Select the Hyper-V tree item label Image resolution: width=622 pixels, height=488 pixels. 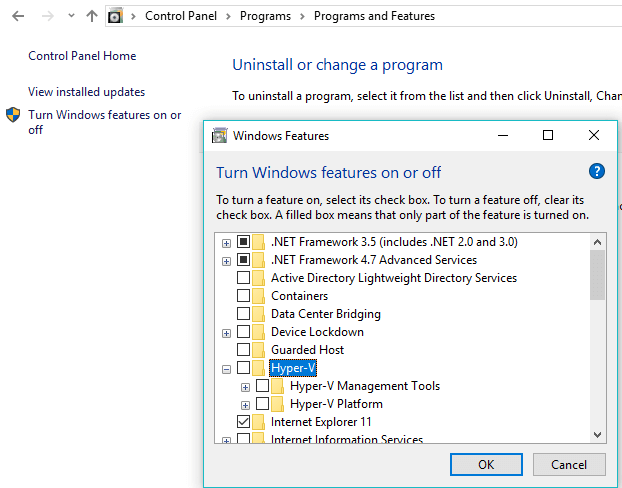(293, 368)
